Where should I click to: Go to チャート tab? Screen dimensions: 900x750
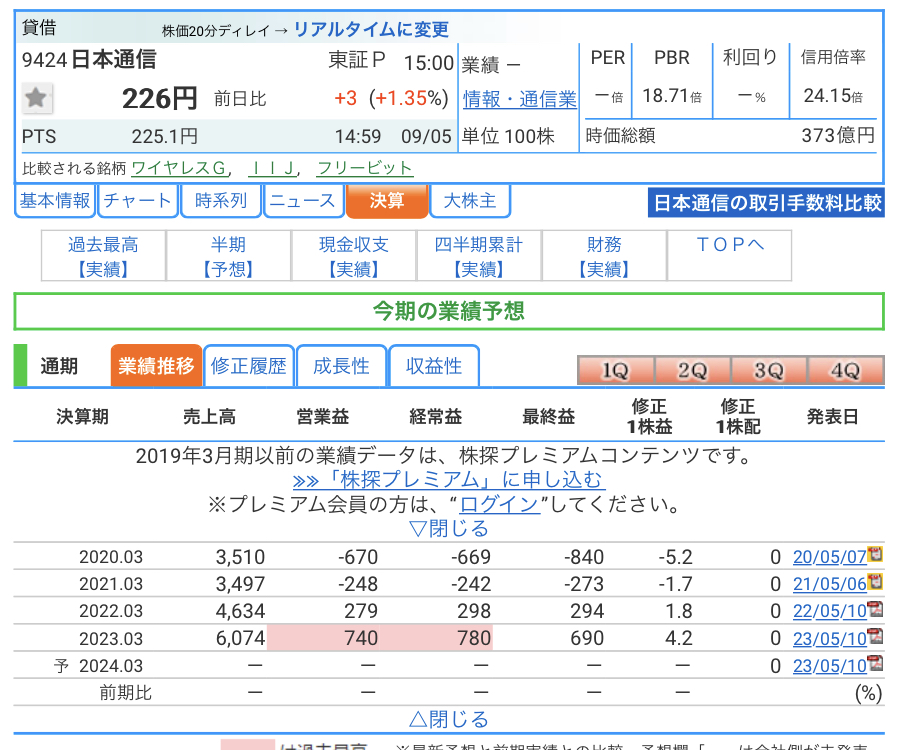[x=138, y=201]
